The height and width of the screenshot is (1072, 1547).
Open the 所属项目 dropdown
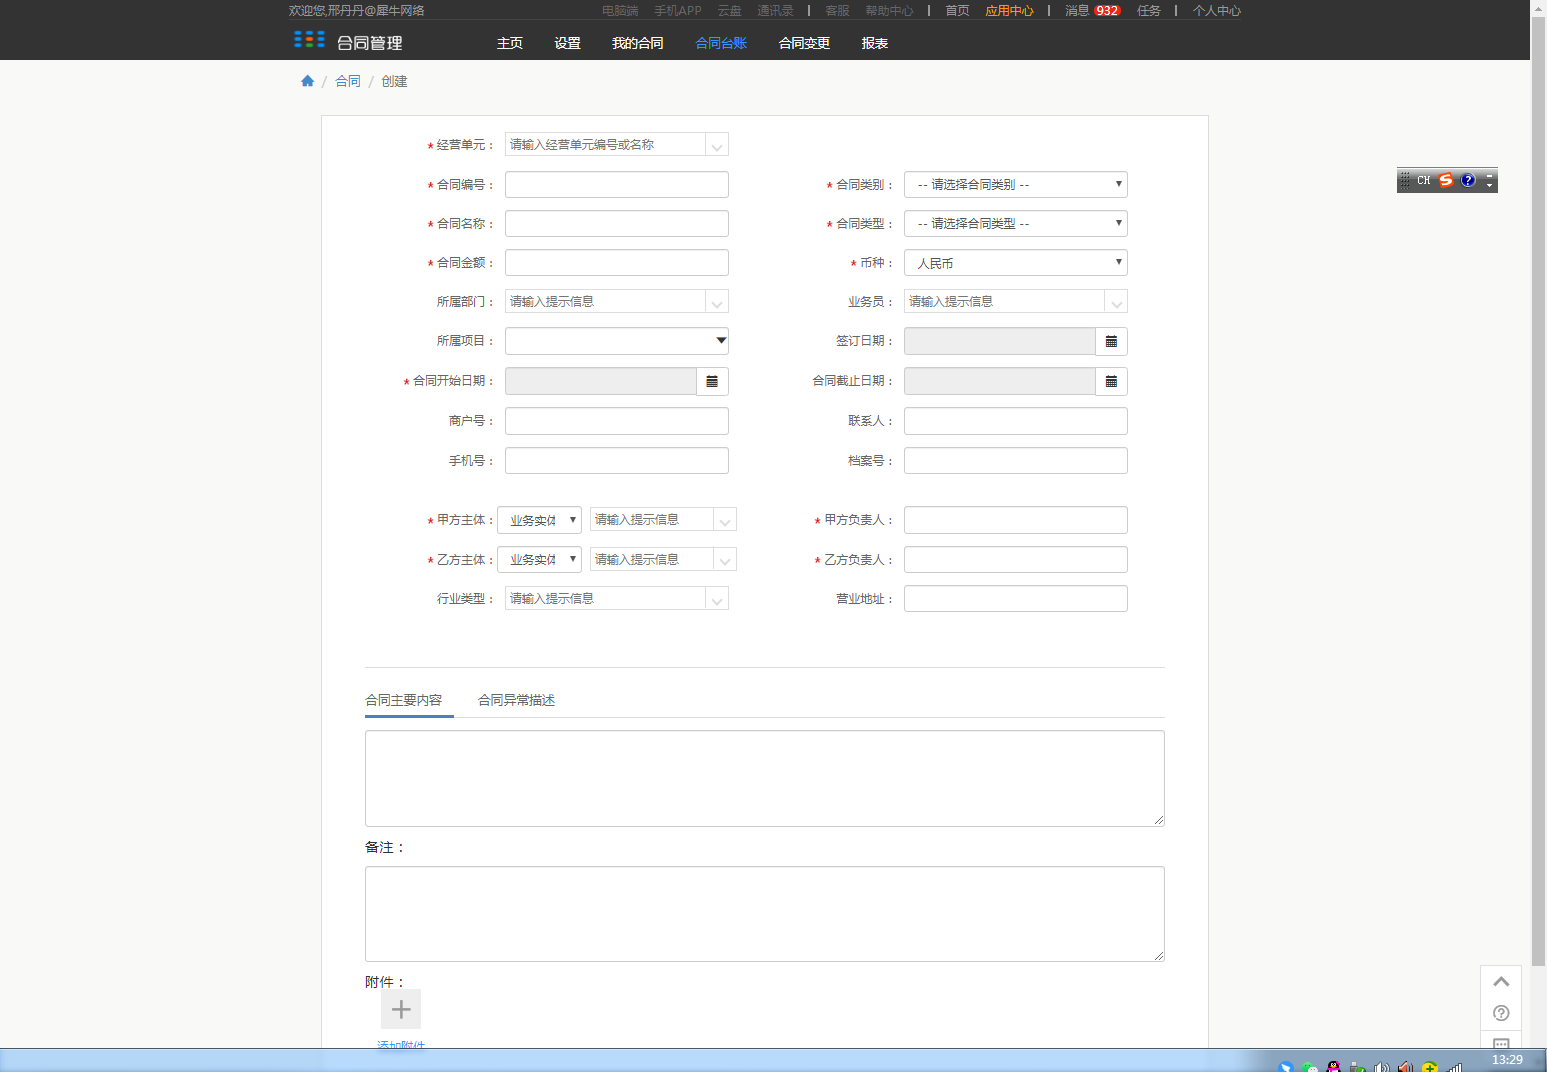click(x=617, y=341)
